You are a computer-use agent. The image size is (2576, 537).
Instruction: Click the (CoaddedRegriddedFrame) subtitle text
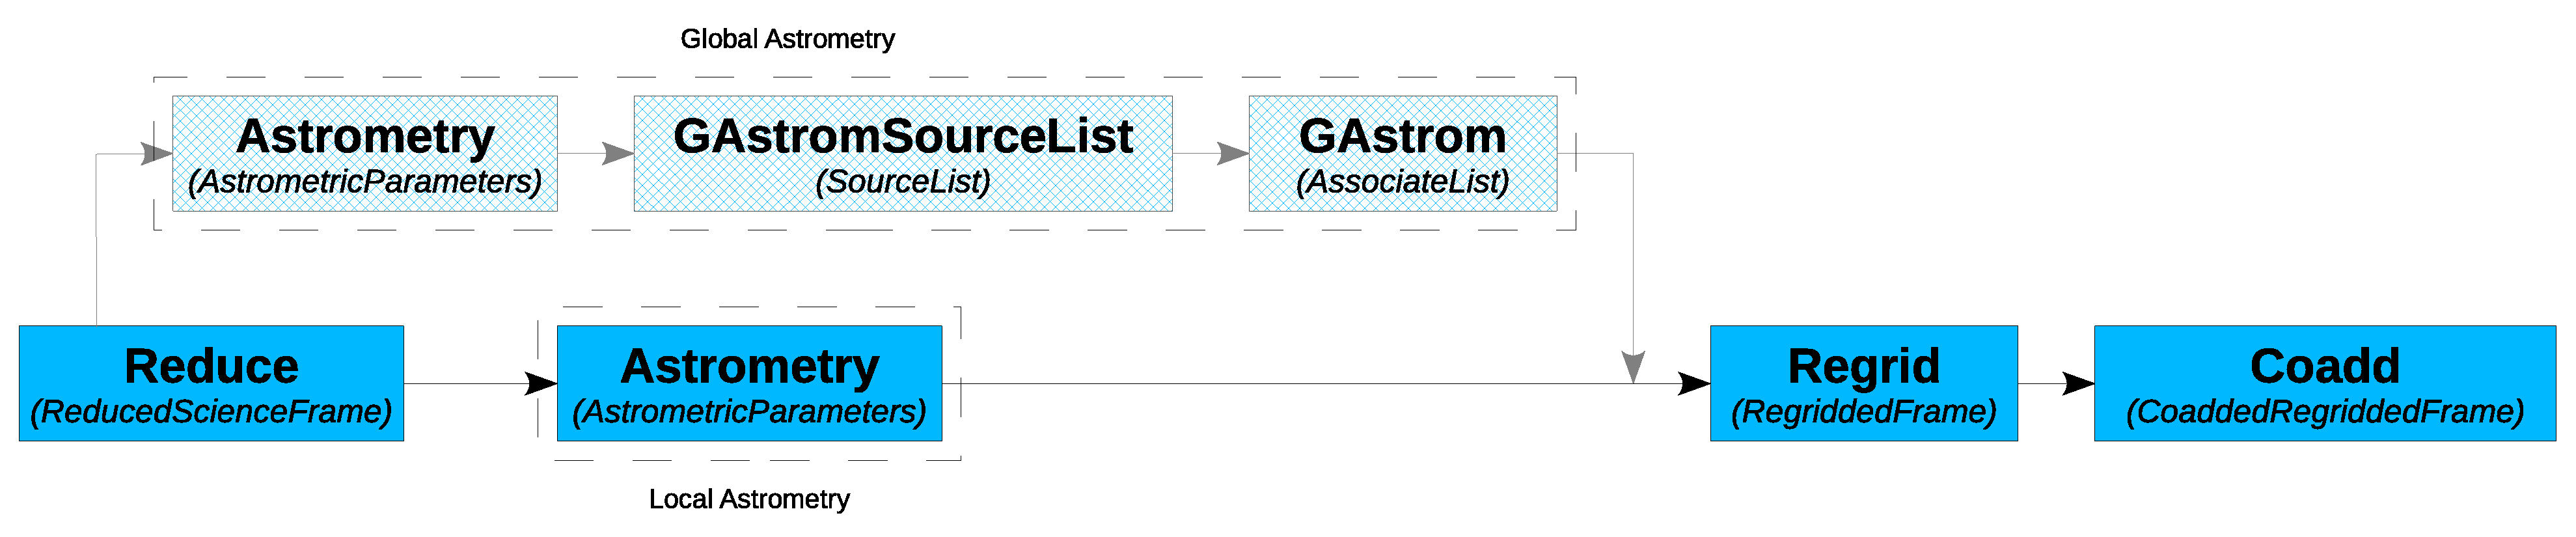click(x=2324, y=411)
